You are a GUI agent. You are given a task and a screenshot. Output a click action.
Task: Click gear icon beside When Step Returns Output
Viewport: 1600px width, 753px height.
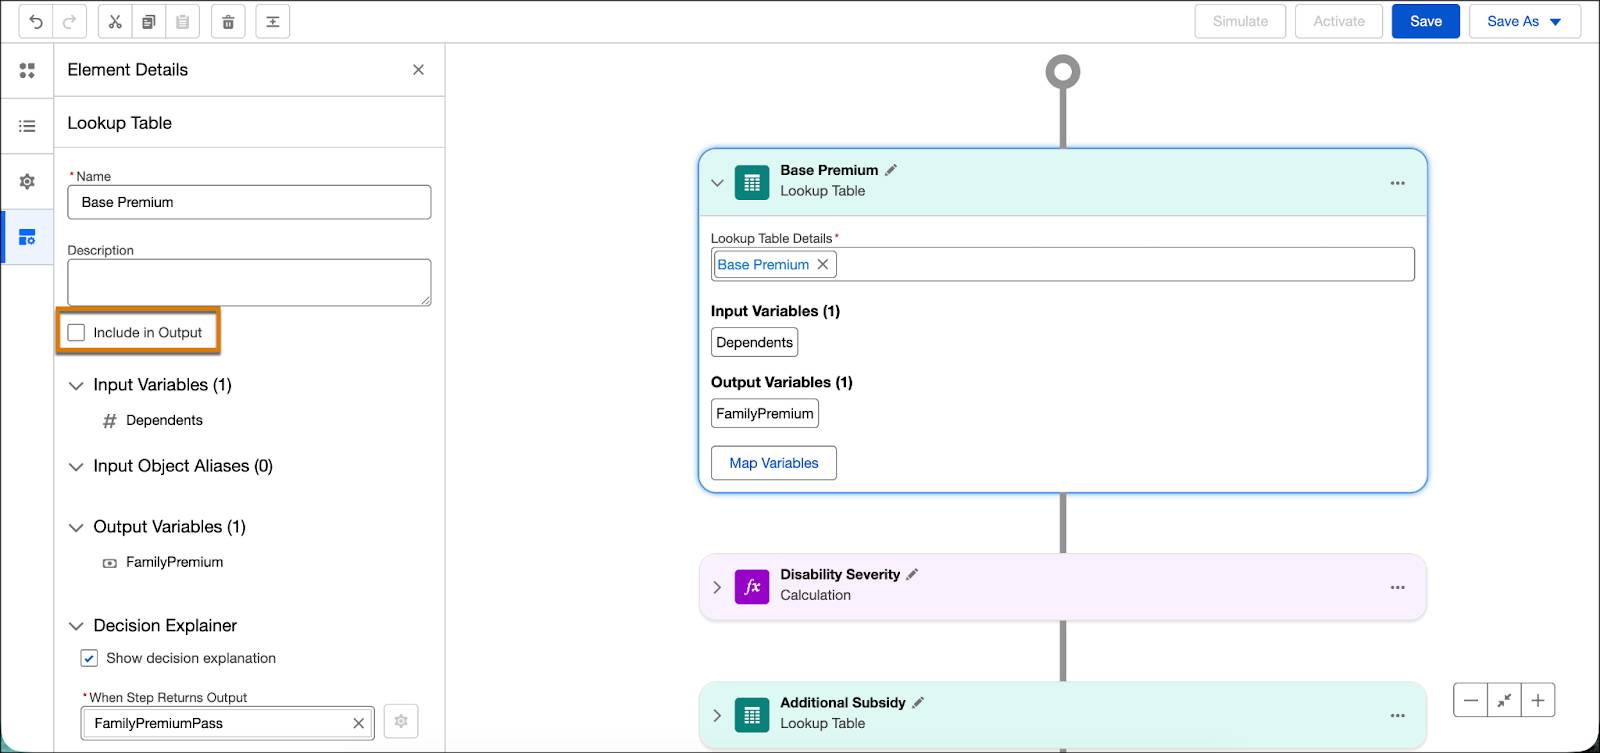(401, 721)
